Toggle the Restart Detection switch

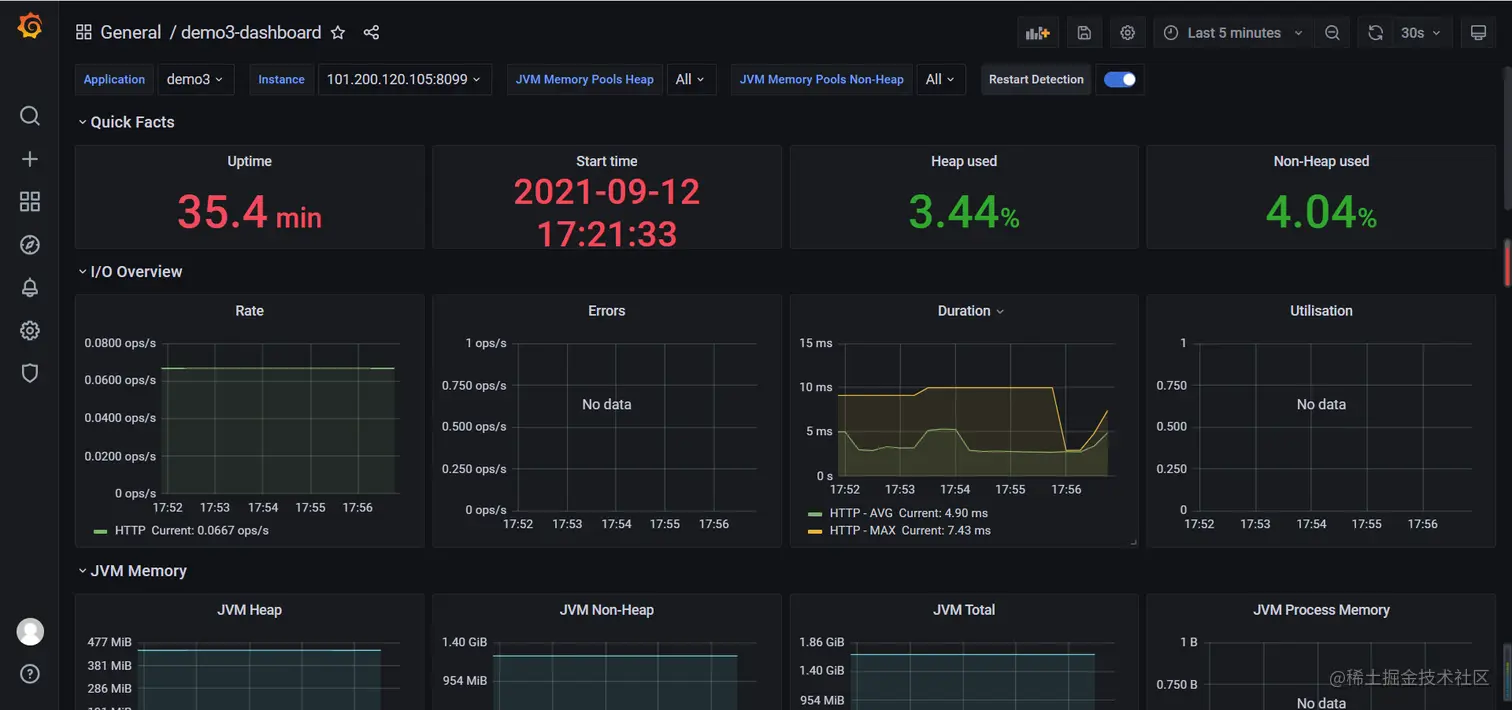[1120, 80]
